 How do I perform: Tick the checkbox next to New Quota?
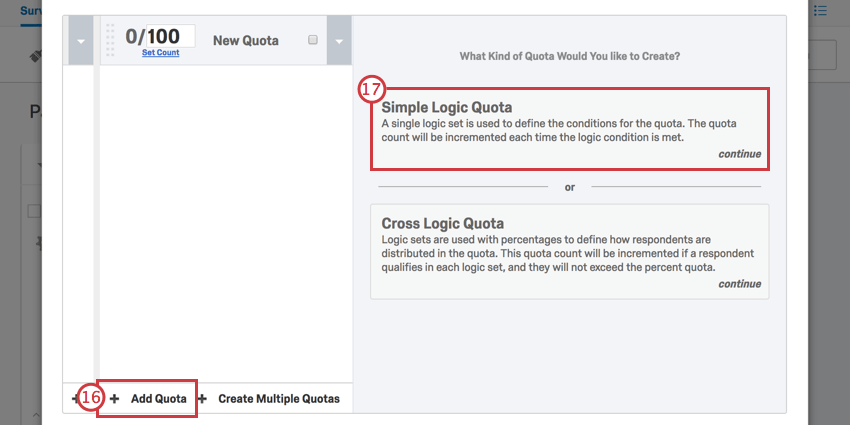coord(313,40)
